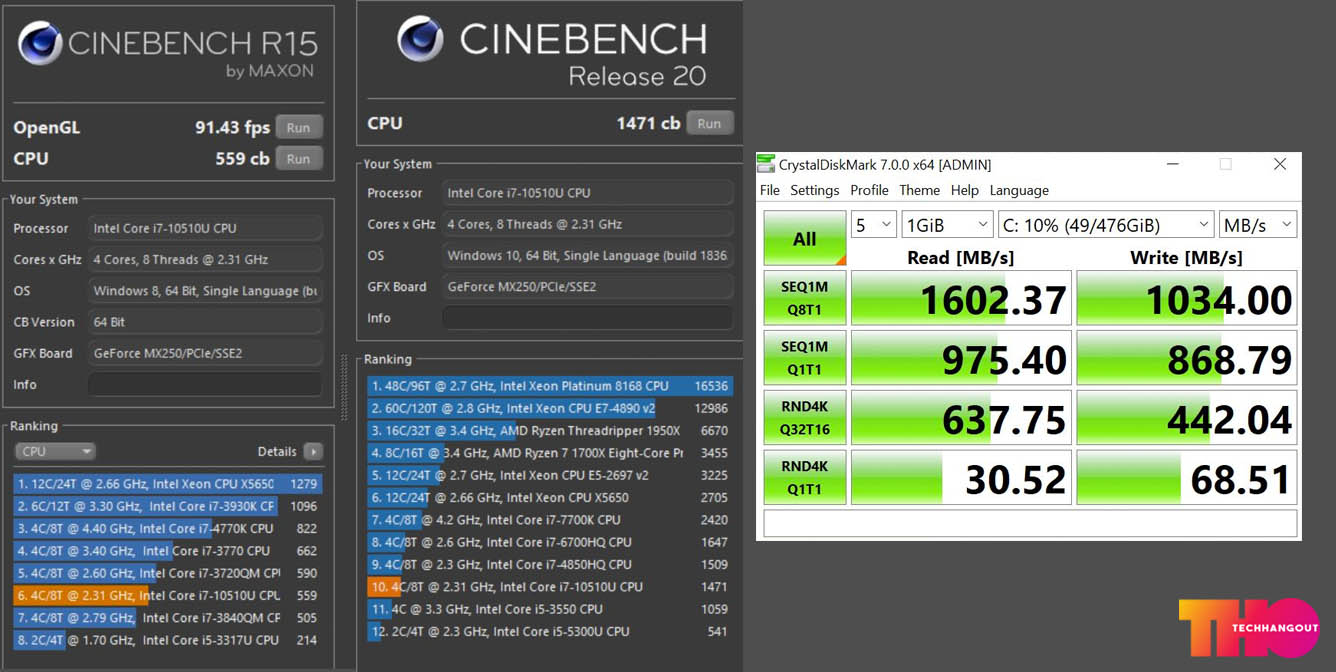Select the Core i7-4770K ranking row
This screenshot has height=672, width=1336.
[x=168, y=528]
